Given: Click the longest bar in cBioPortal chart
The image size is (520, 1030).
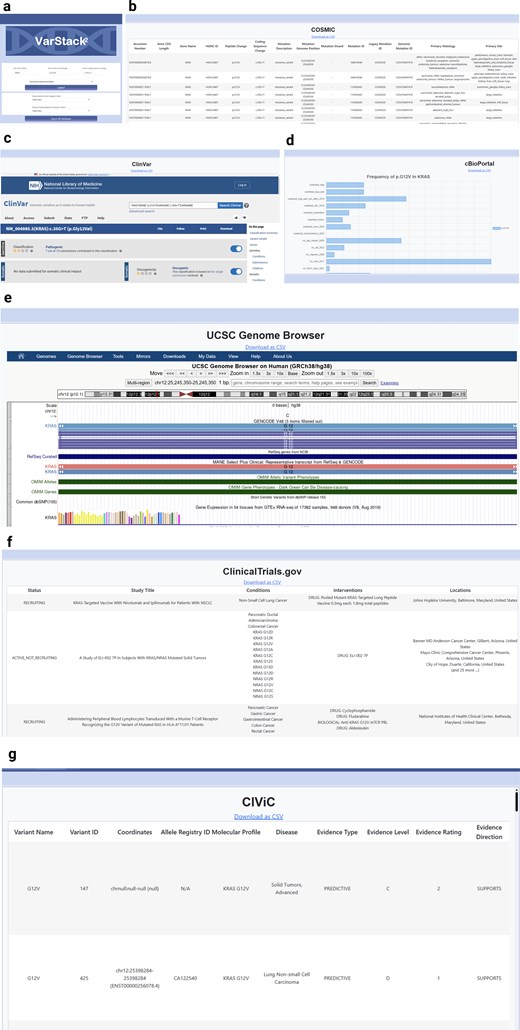Looking at the screenshot, I should coord(408,261).
